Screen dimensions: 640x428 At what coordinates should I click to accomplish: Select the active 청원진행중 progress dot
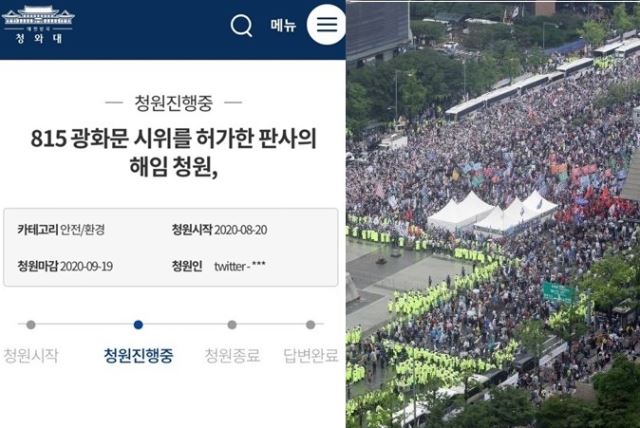pos(138,325)
